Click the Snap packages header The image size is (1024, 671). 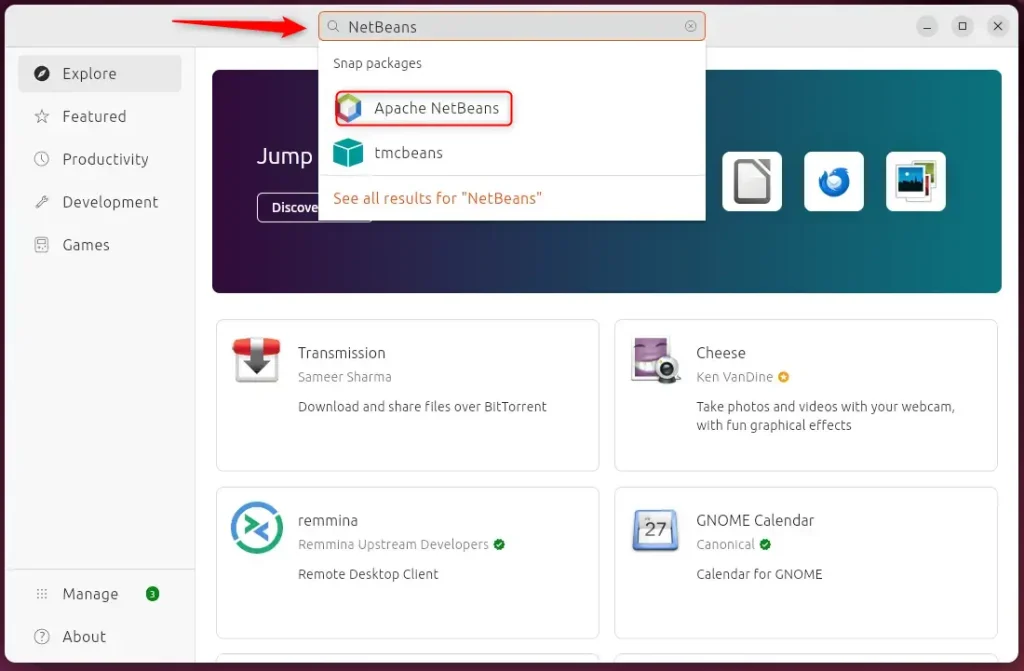pyautogui.click(x=377, y=63)
